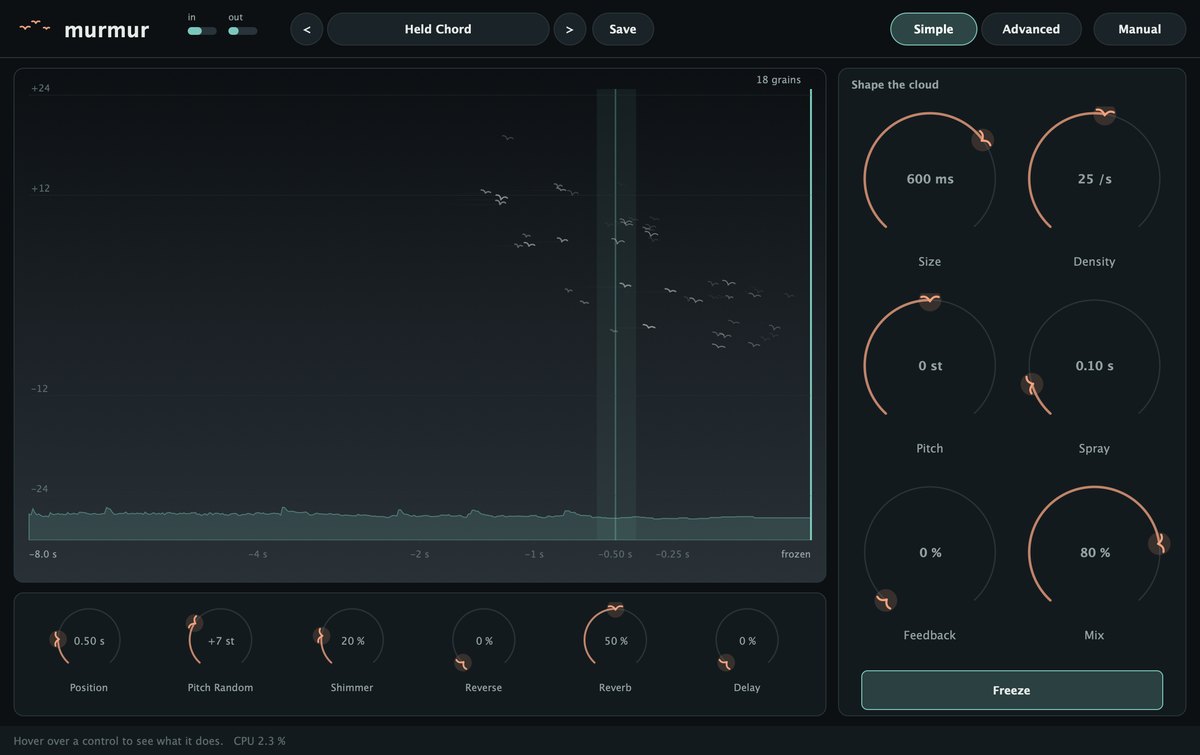Screen dimensions: 1200x755
Task: Click the bird handle on Pitch knob
Action: pyautogui.click(x=930, y=300)
